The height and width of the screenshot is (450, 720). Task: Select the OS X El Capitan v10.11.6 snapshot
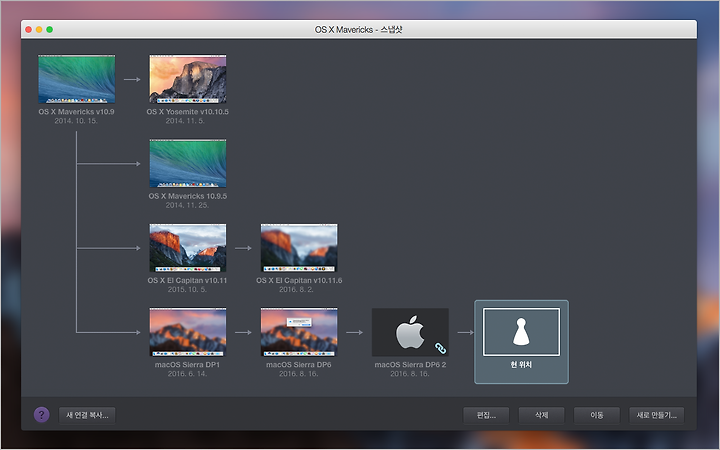[x=299, y=248]
